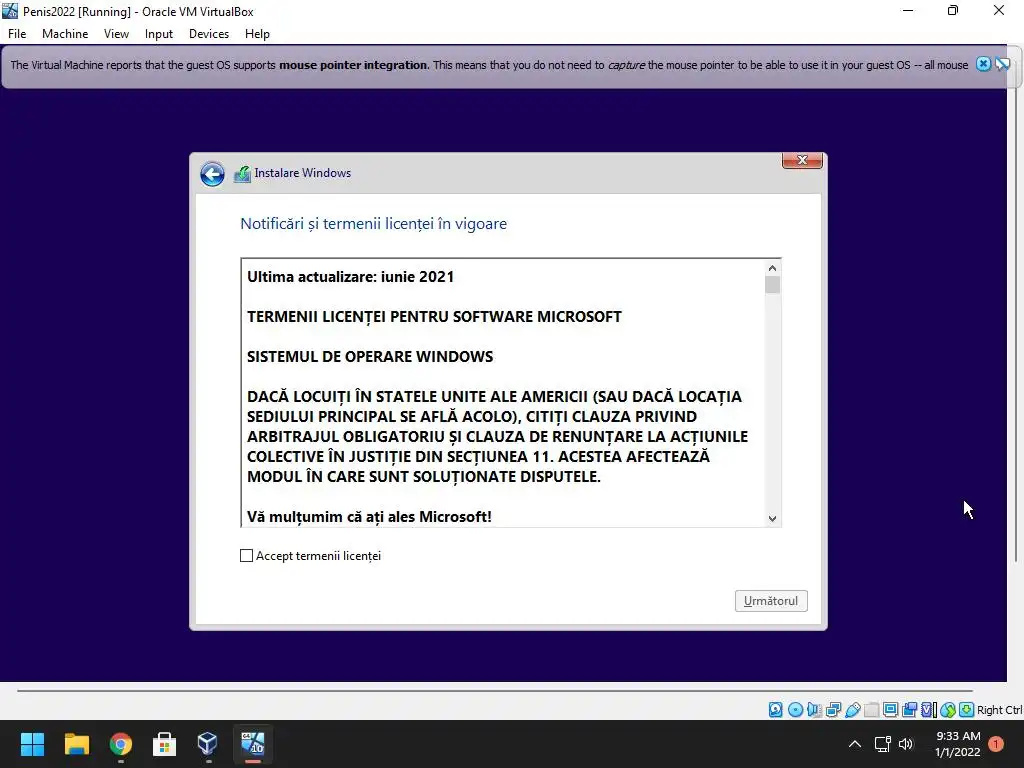Close the Instalare Windows dialog
Screen dimensions: 1024x768
tap(802, 160)
